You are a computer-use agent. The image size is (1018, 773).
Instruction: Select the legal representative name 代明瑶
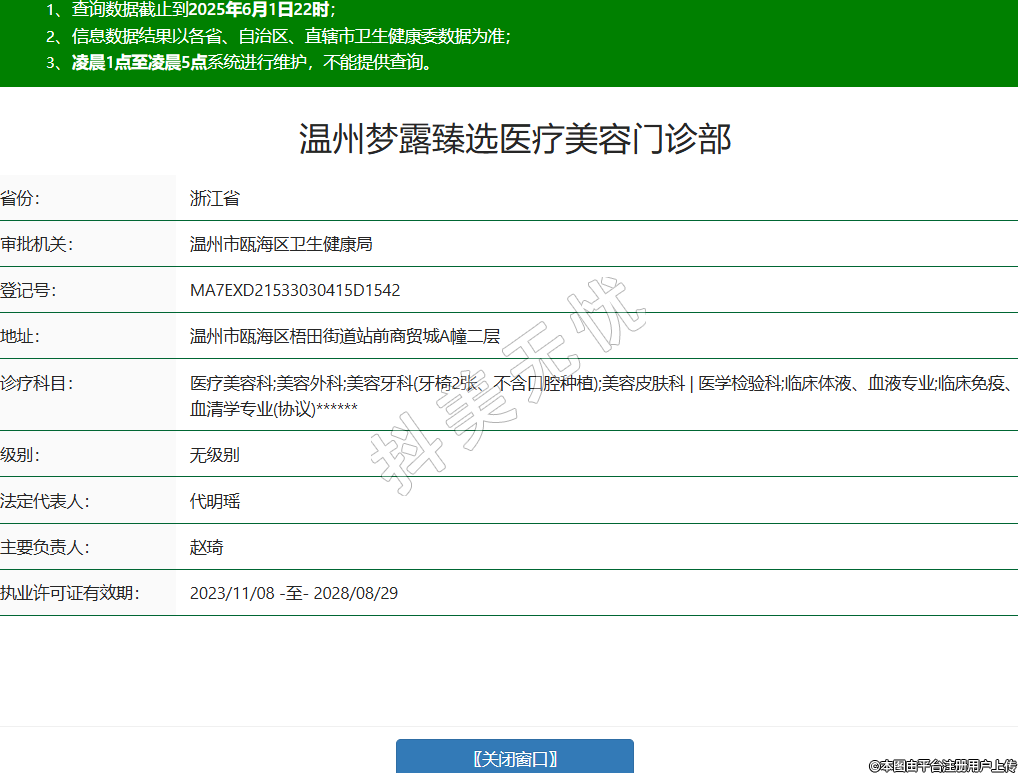215,501
